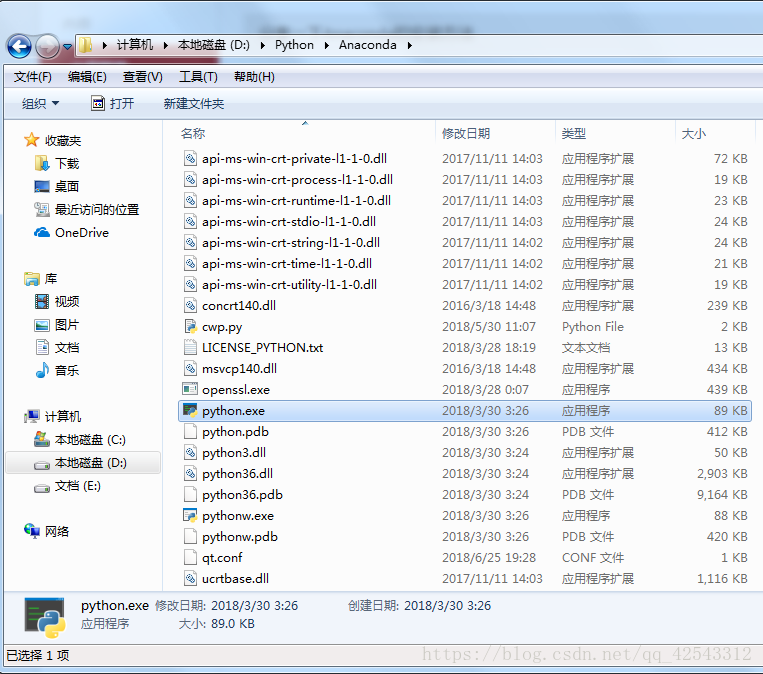Sort by the 类型 column header

pyautogui.click(x=574, y=133)
